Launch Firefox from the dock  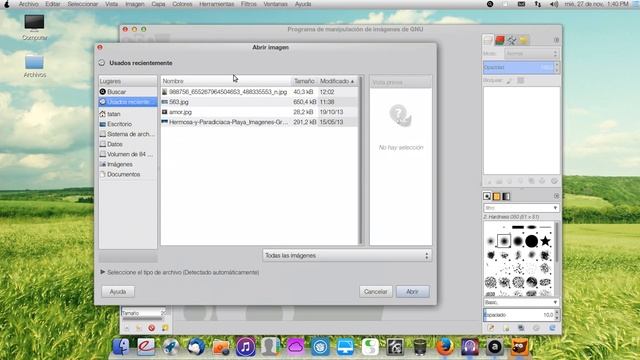point(445,347)
